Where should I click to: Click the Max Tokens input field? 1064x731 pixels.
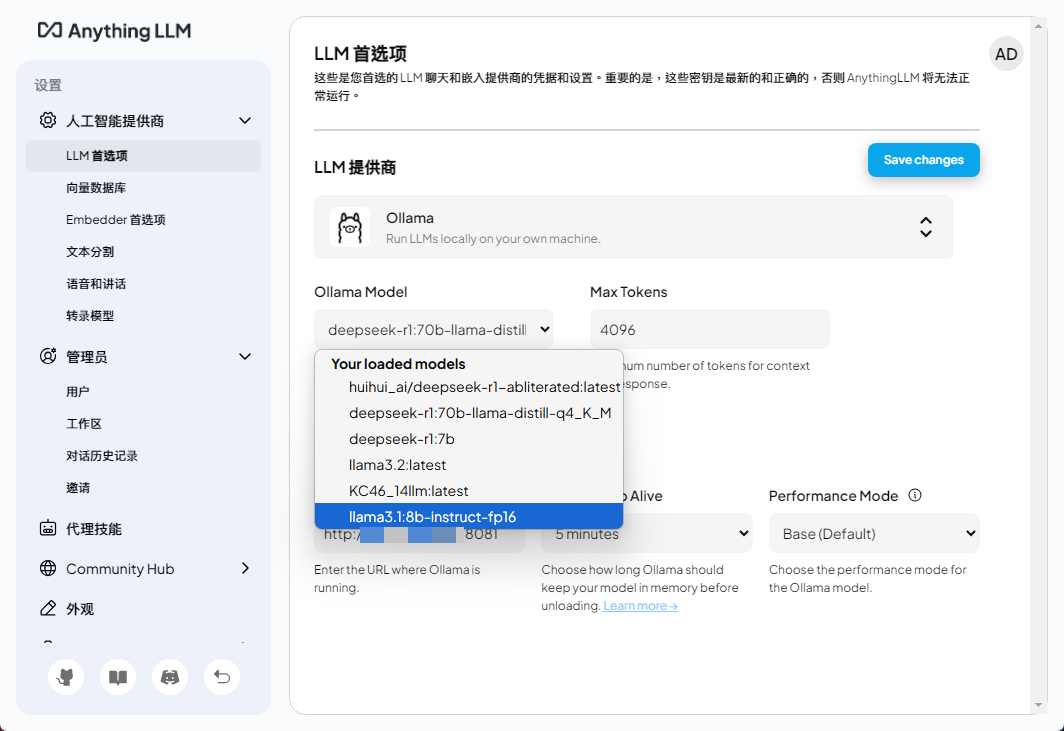[x=710, y=329]
